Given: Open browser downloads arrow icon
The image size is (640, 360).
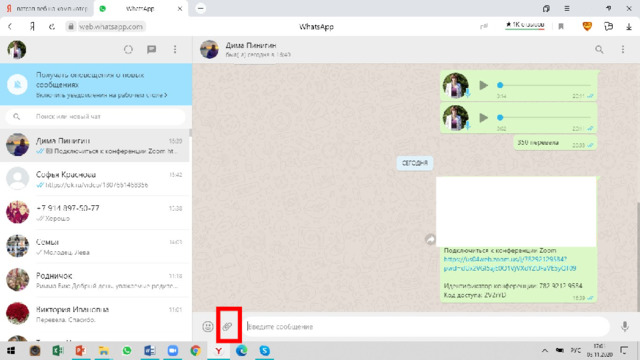Looking at the screenshot, I should pyautogui.click(x=629, y=27).
